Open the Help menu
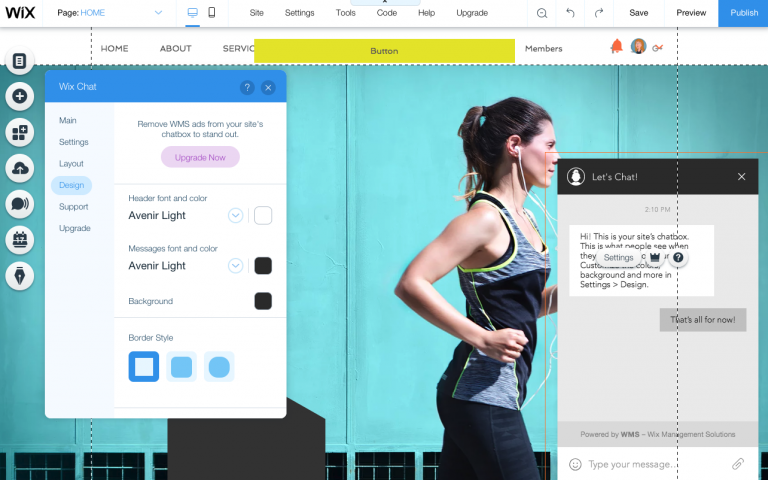Image resolution: width=768 pixels, height=480 pixels. 426,13
